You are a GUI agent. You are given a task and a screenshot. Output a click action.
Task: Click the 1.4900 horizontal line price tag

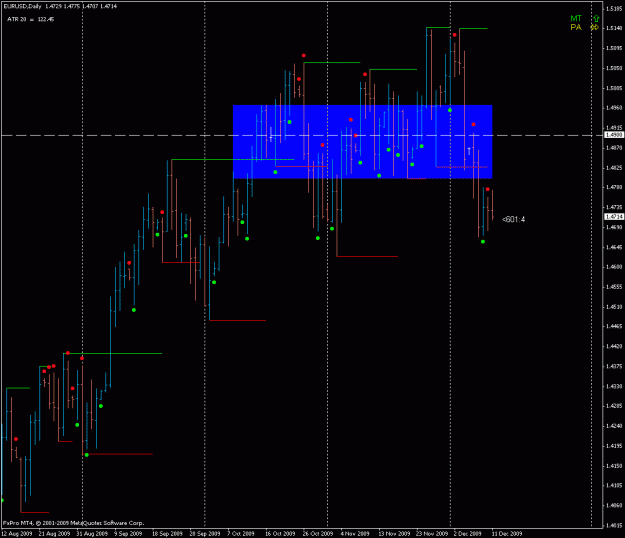(614, 135)
